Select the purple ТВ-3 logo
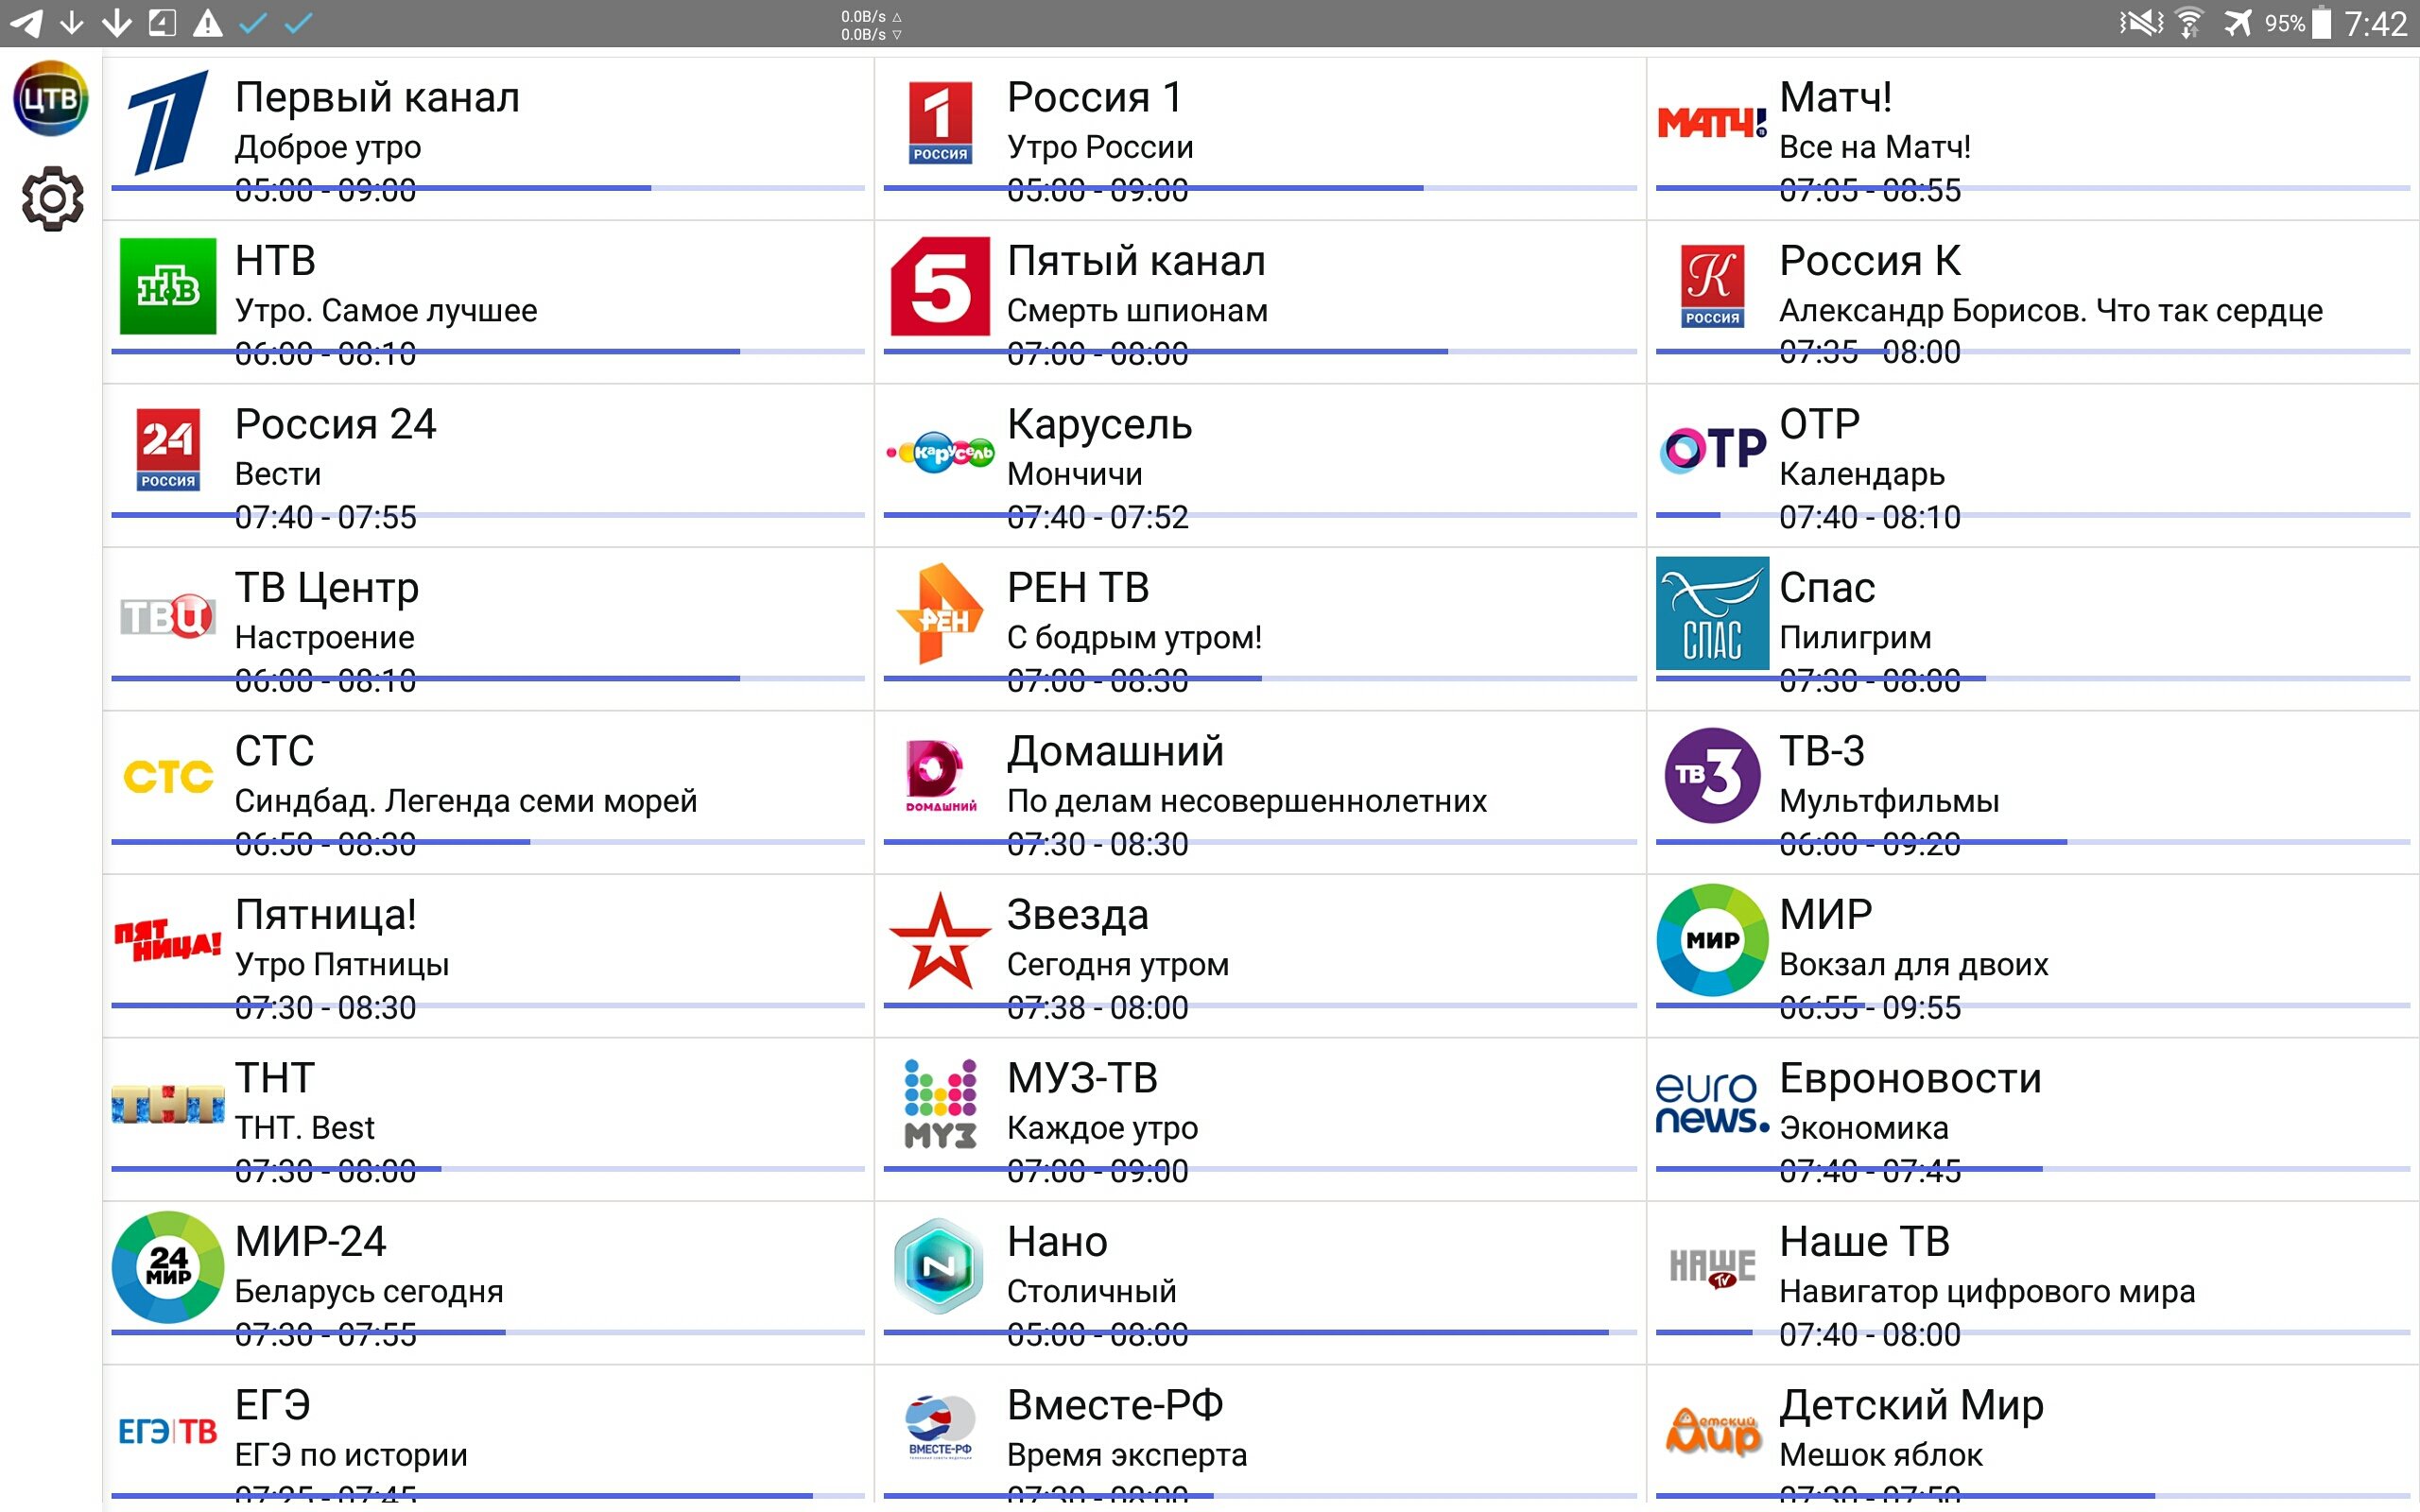Screen dimensions: 2420x1512 [x=1712, y=776]
